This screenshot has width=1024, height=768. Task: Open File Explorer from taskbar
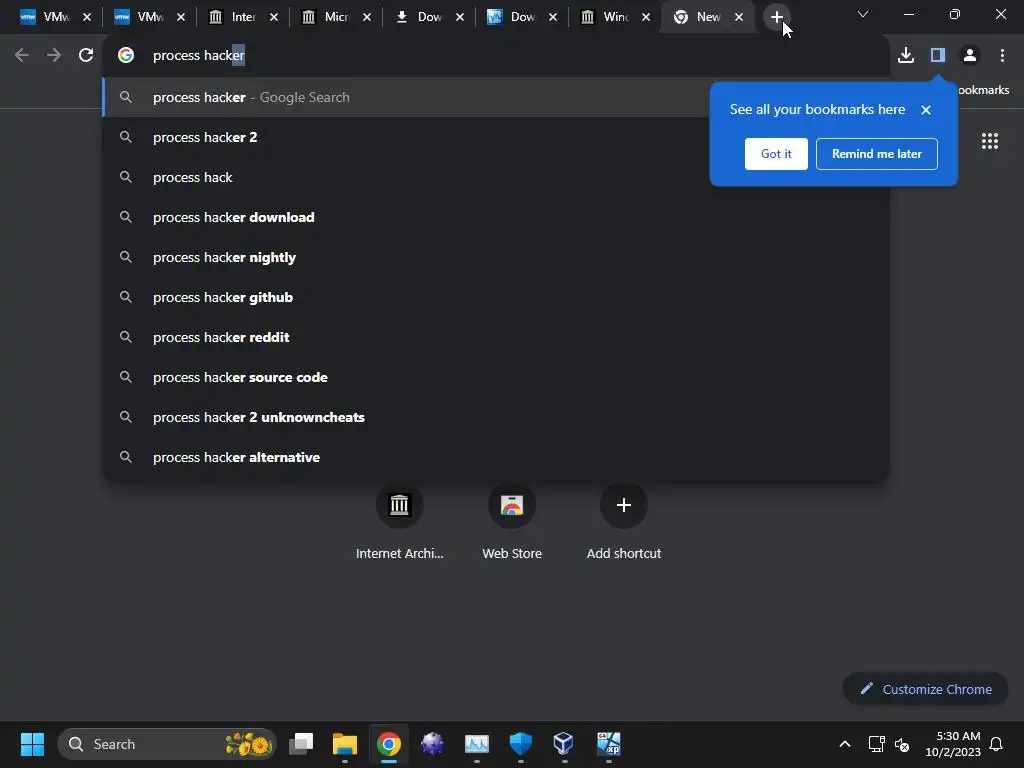tap(345, 744)
